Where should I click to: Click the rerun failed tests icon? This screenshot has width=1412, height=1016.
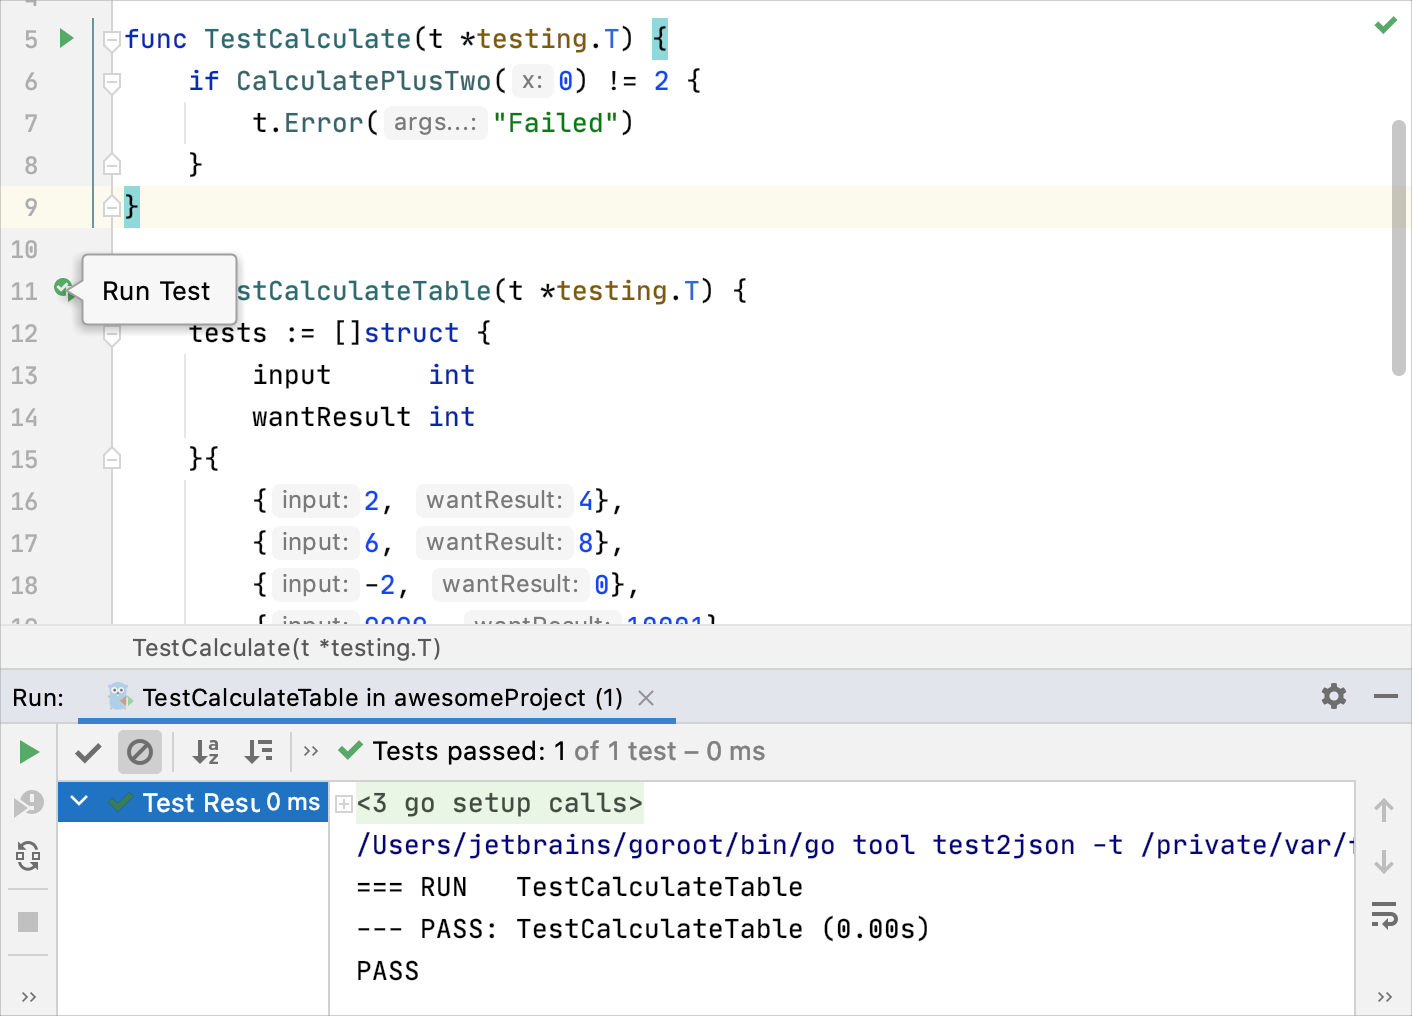(29, 803)
